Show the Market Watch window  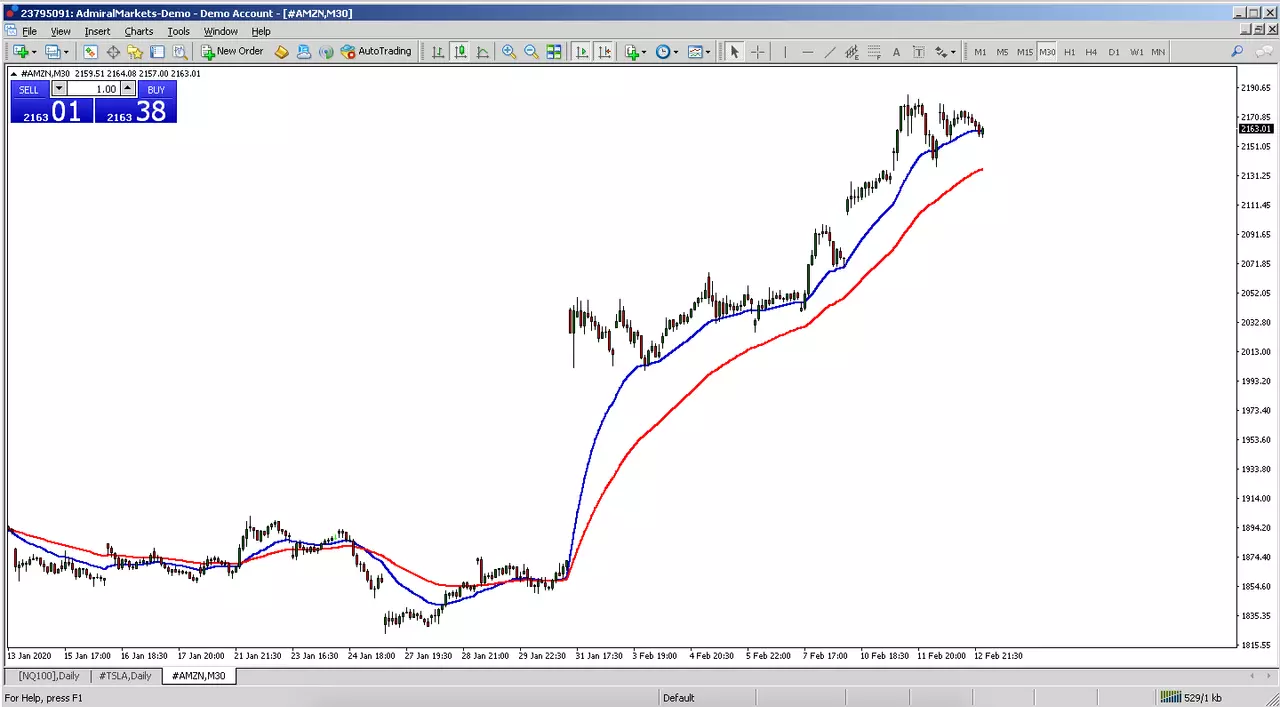point(90,52)
